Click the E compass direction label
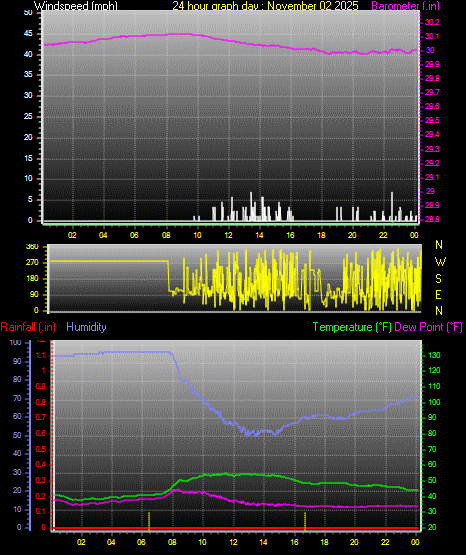 pos(438,294)
